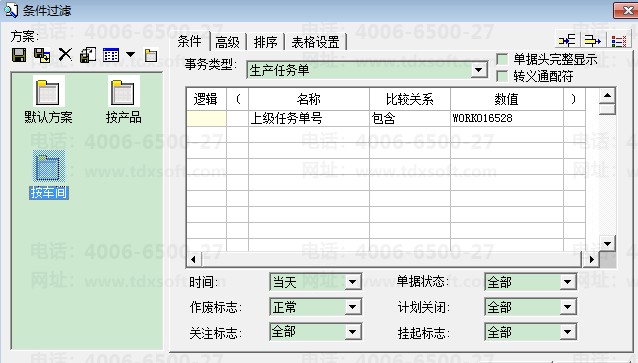Open the 单据状态 dropdown
Screen dimensions: 638x363
pyautogui.click(x=568, y=282)
